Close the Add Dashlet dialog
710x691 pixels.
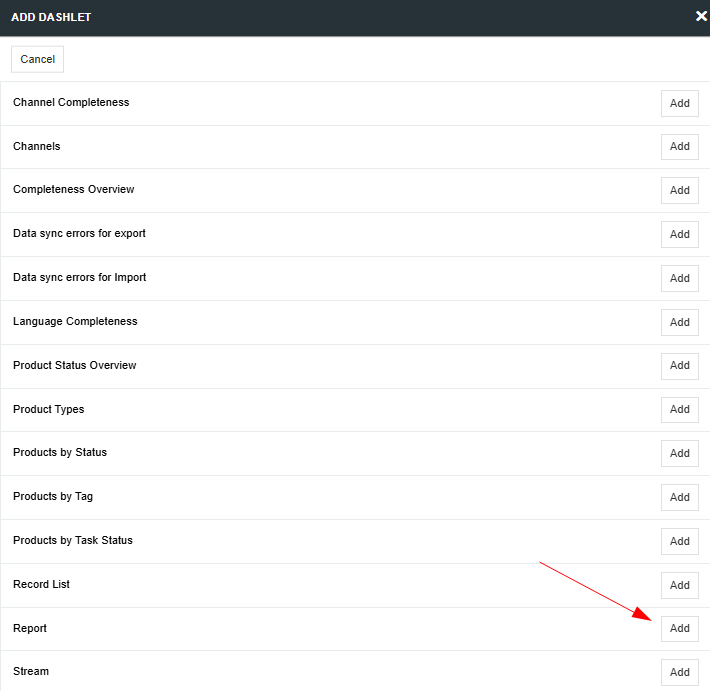(701, 17)
